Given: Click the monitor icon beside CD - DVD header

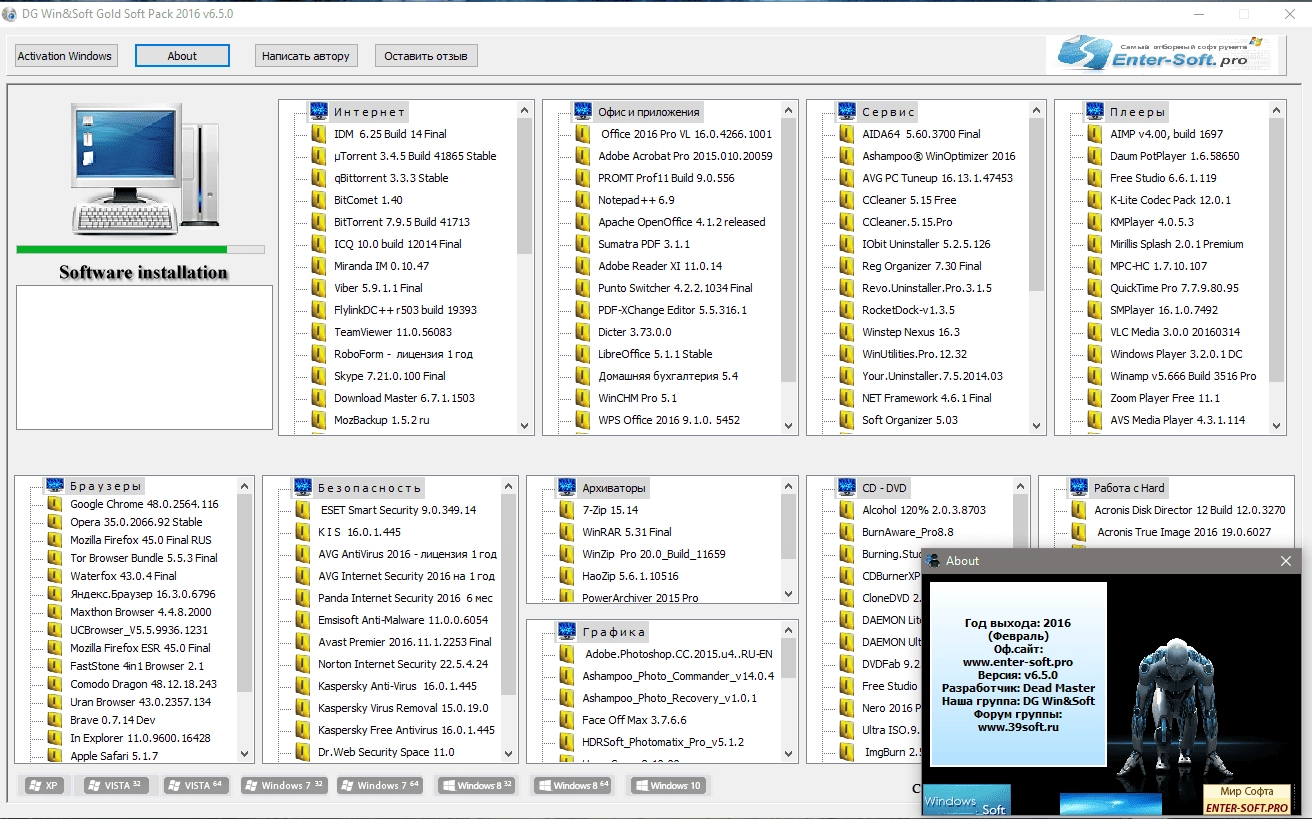Looking at the screenshot, I should pos(847,487).
